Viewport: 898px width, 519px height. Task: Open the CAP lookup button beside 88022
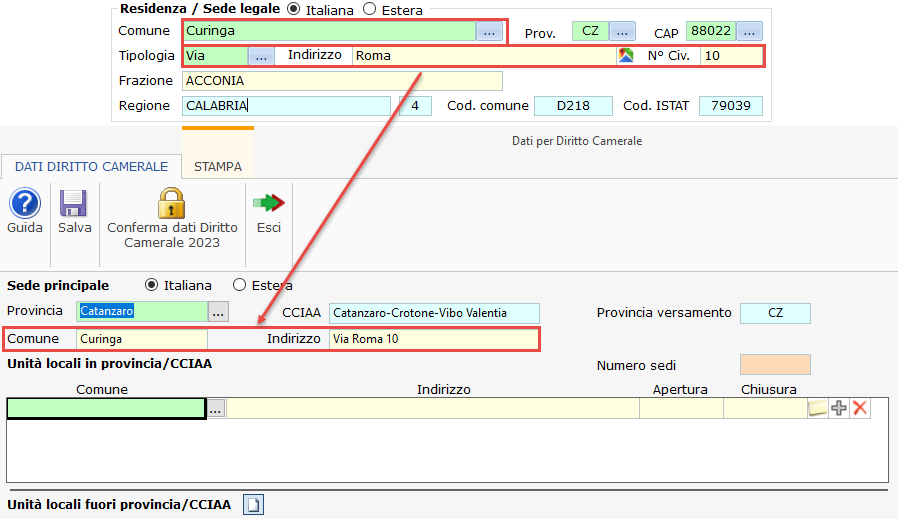pos(750,32)
